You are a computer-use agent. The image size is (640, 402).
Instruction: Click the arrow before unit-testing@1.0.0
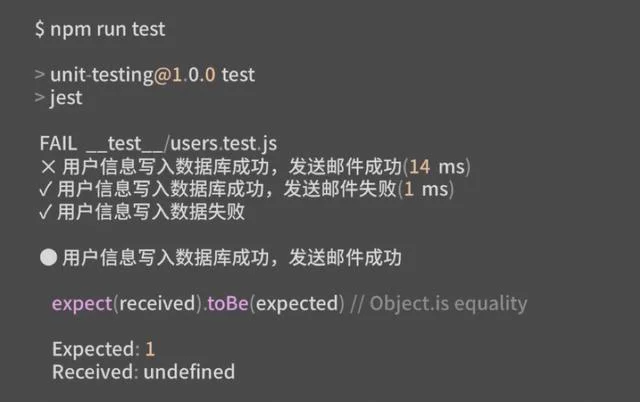pos(40,74)
